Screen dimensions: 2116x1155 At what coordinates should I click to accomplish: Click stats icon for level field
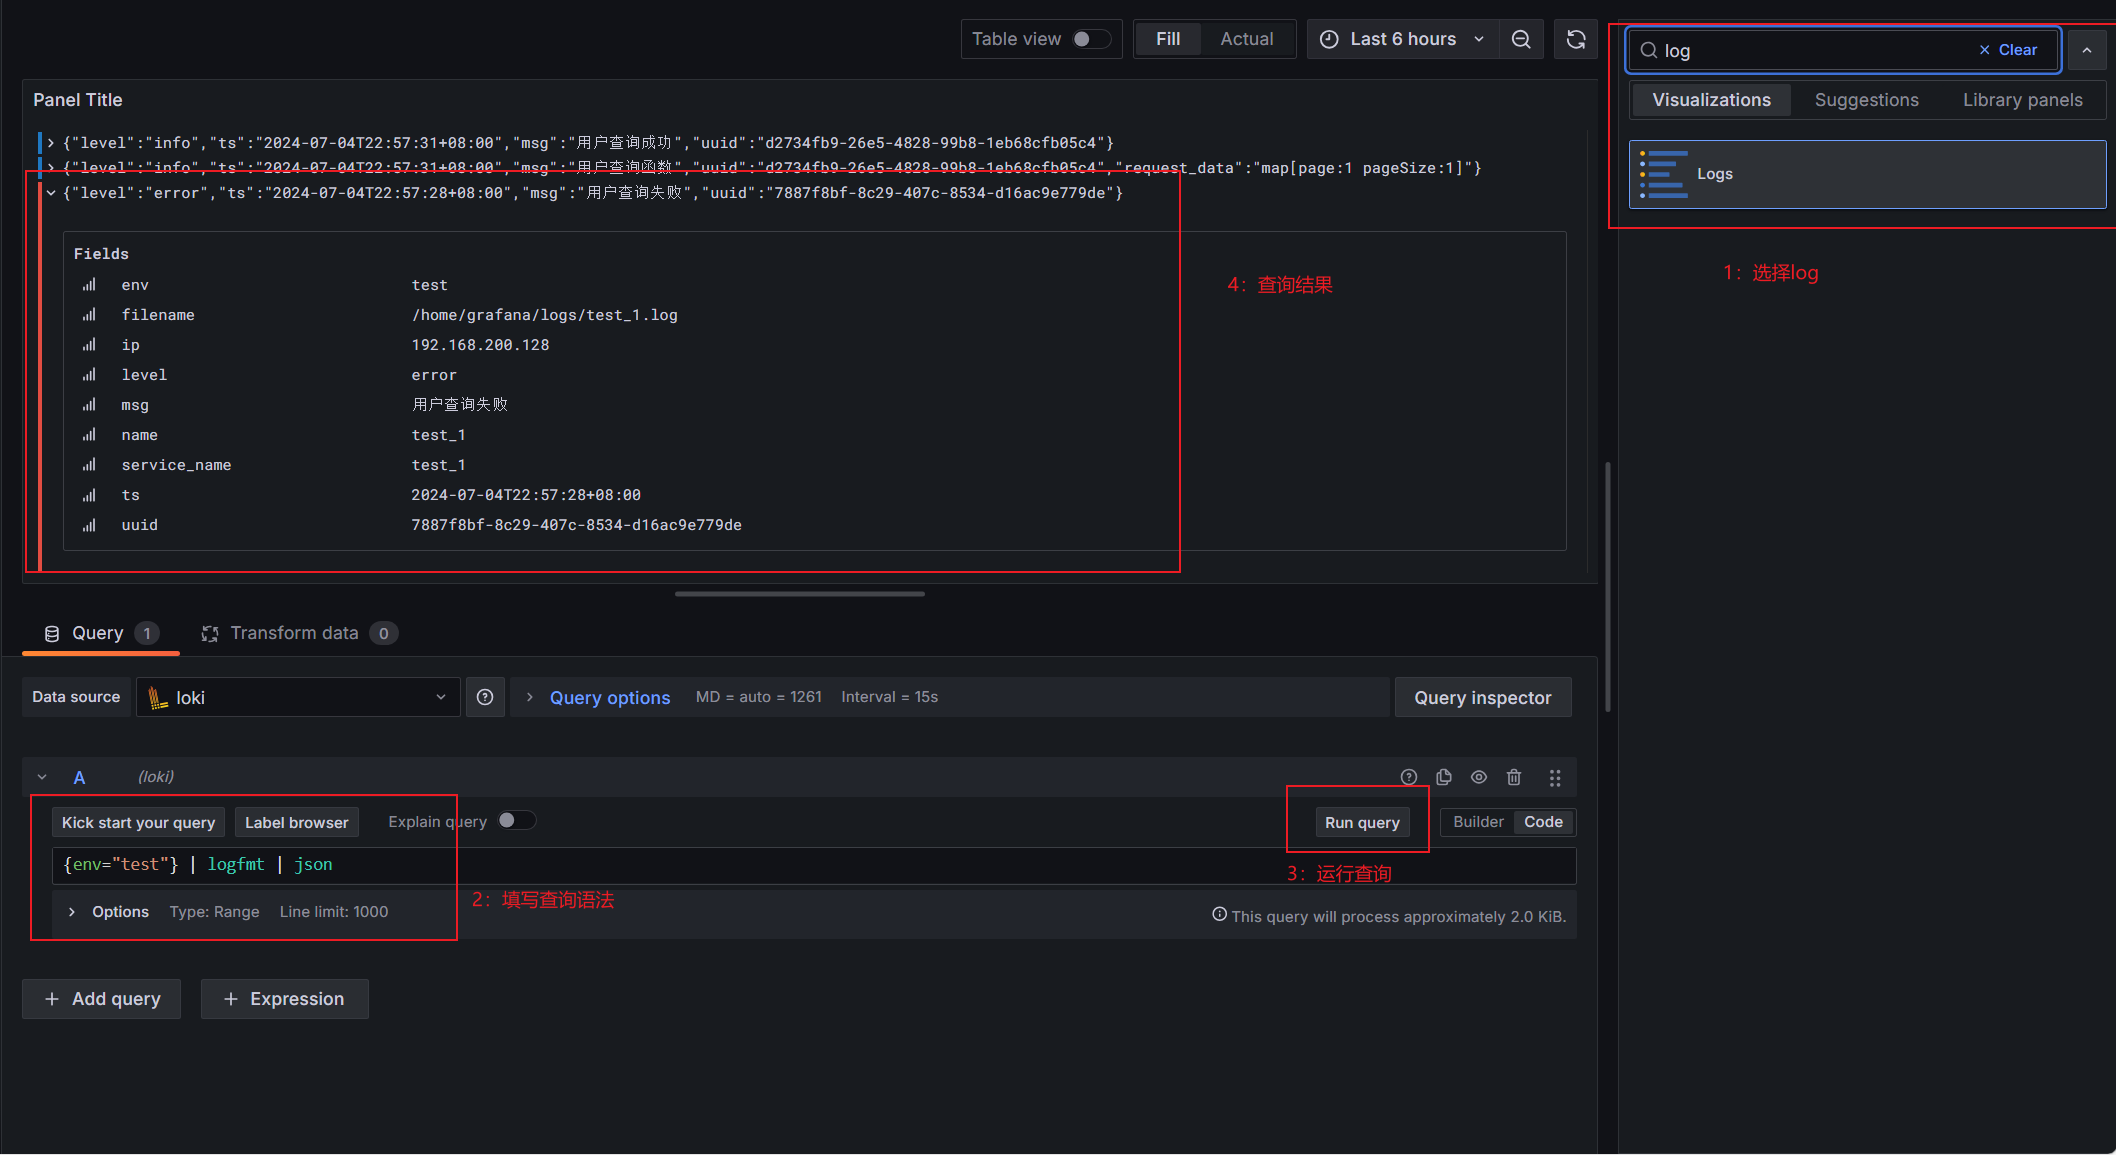[90, 375]
